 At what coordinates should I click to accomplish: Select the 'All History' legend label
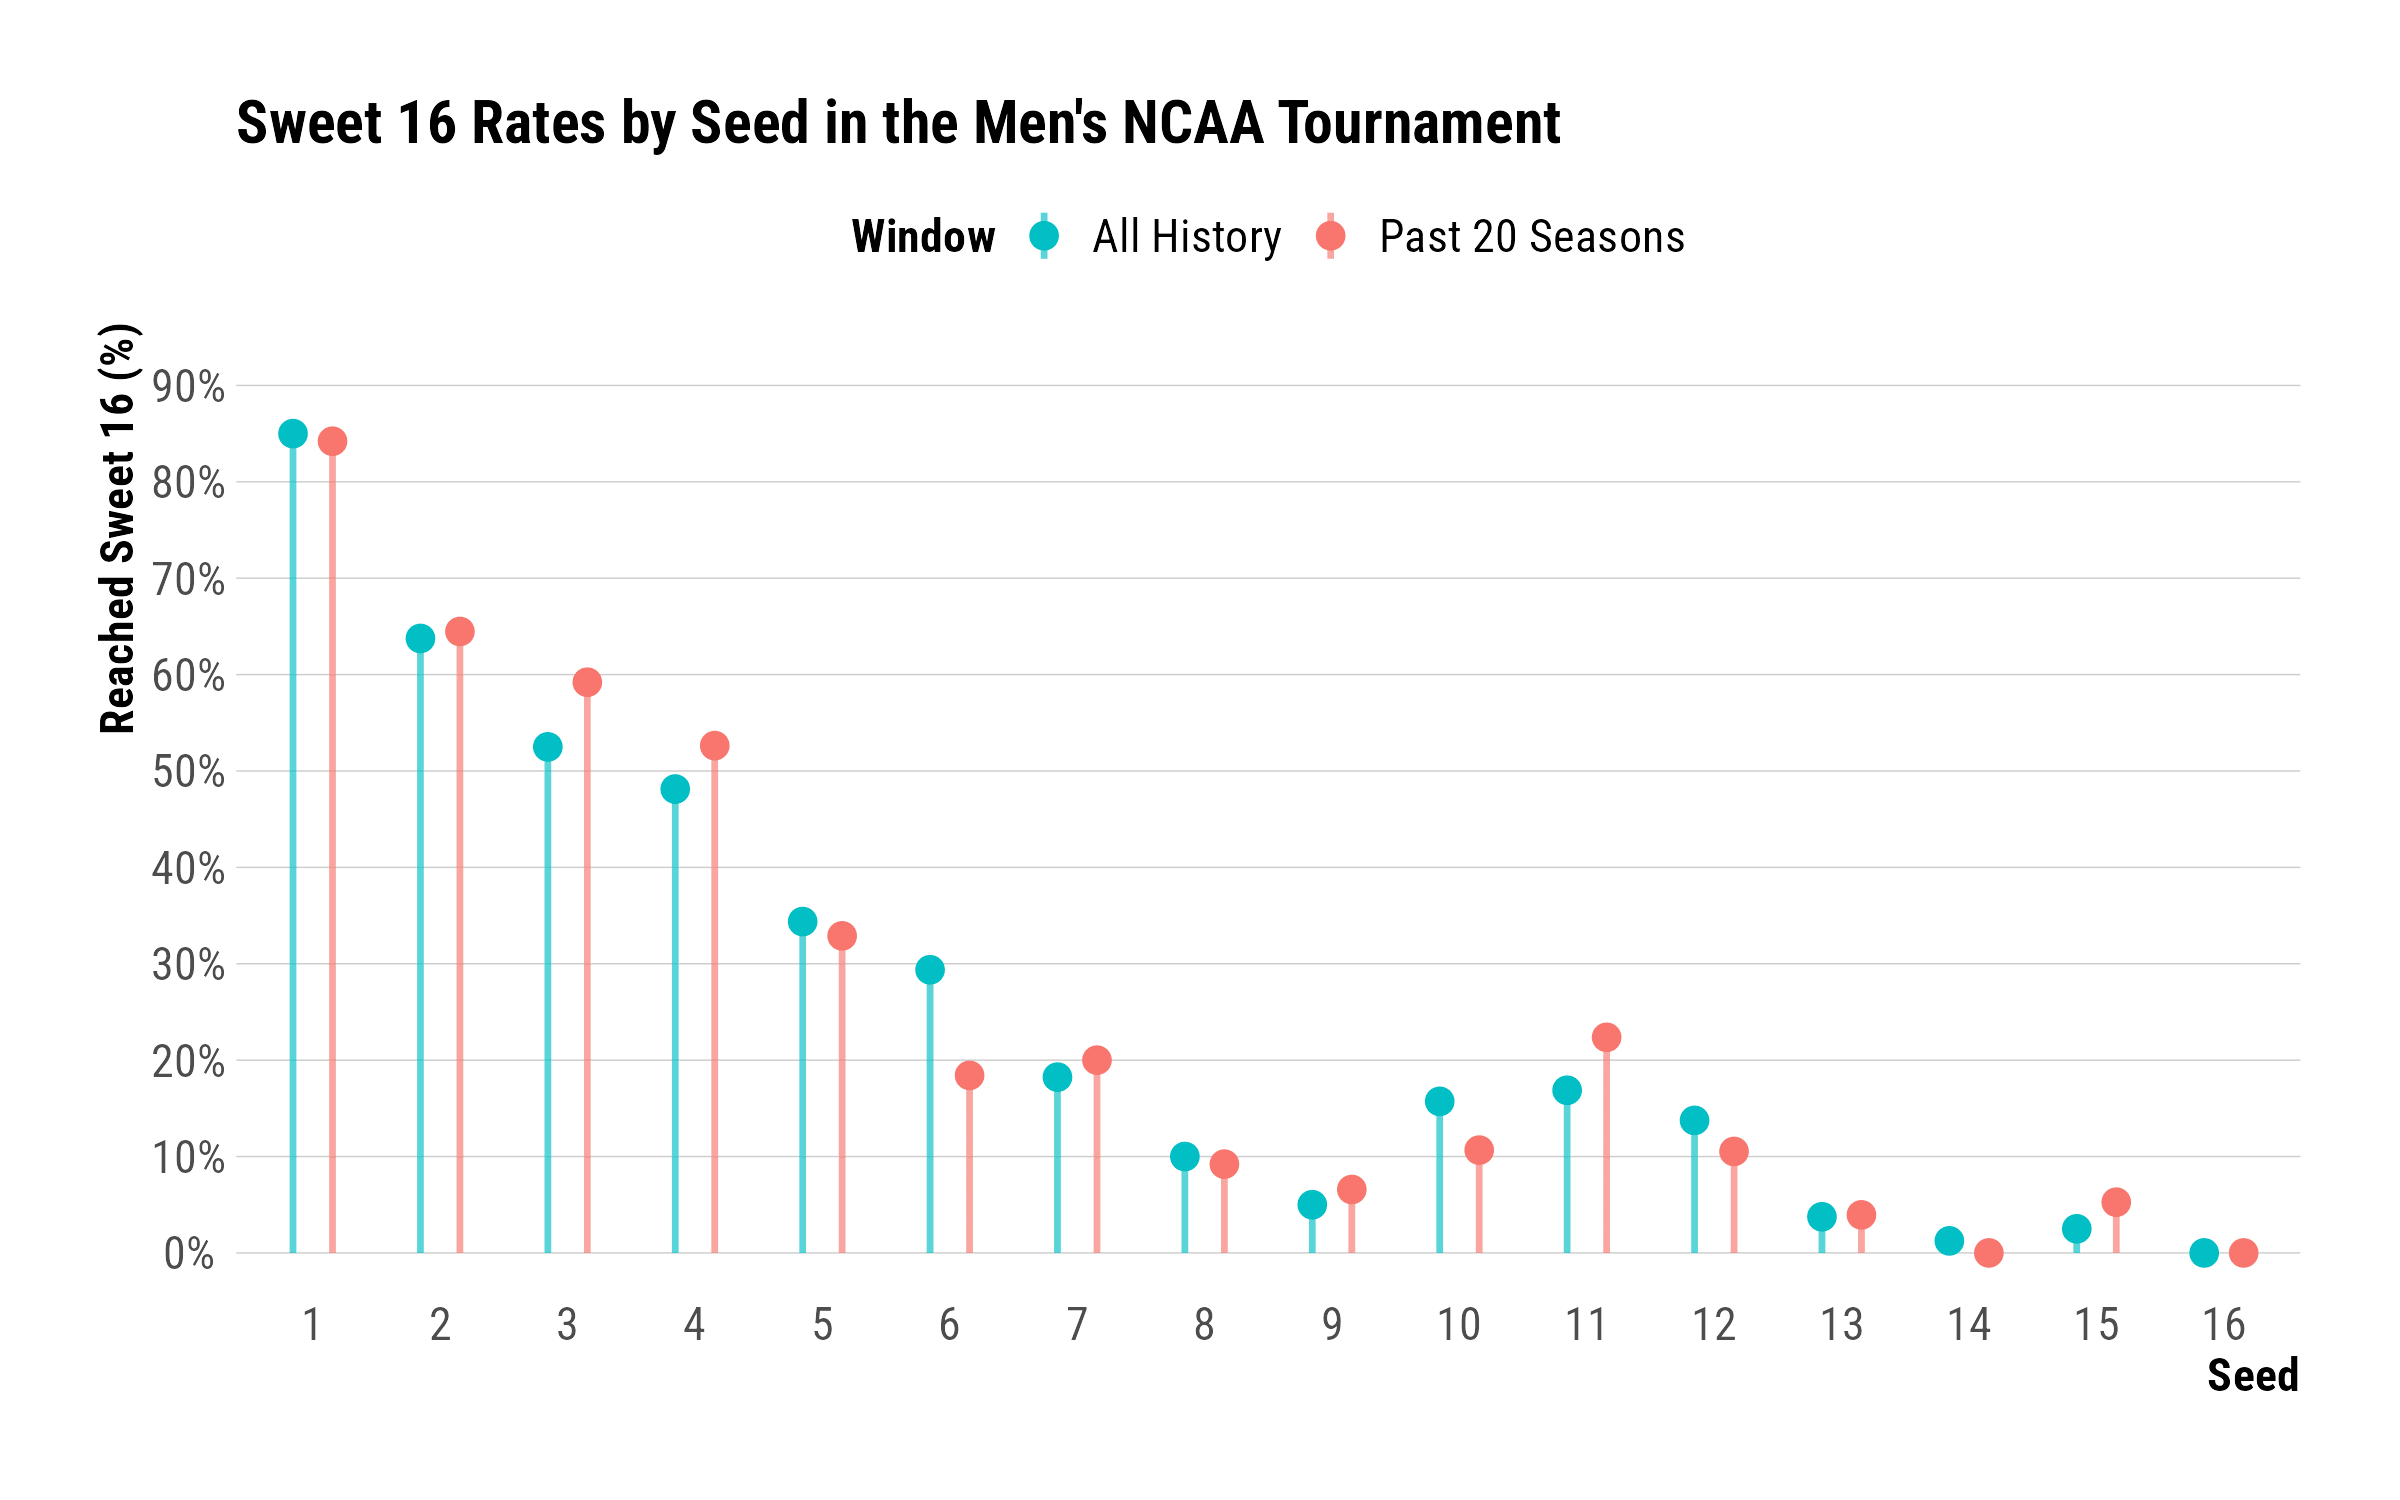pos(1186,237)
